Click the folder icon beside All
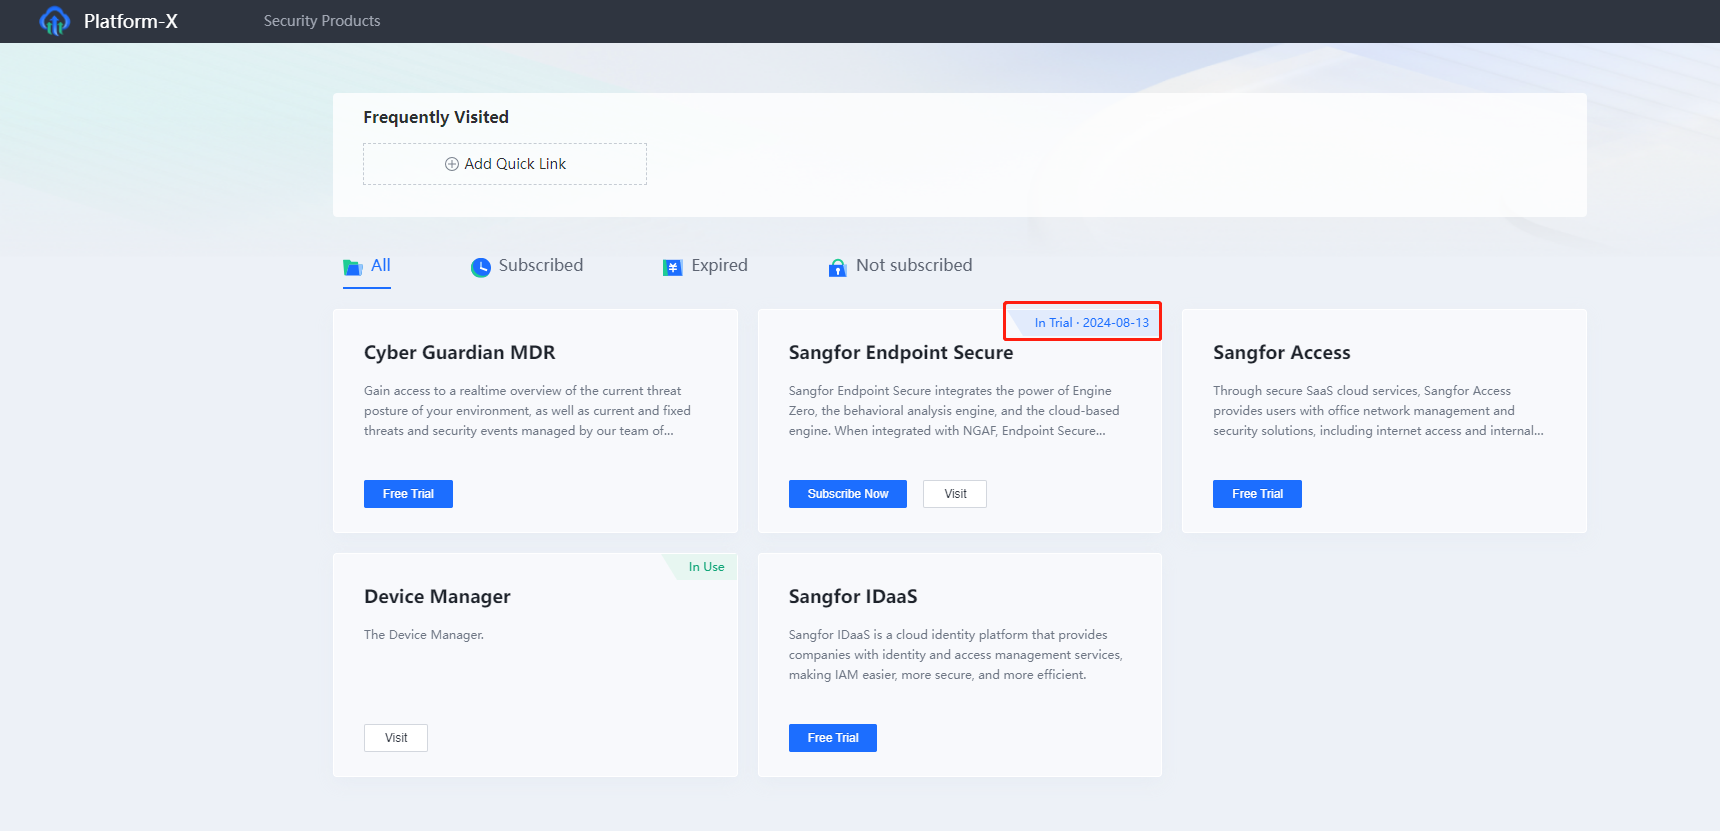 pyautogui.click(x=353, y=267)
